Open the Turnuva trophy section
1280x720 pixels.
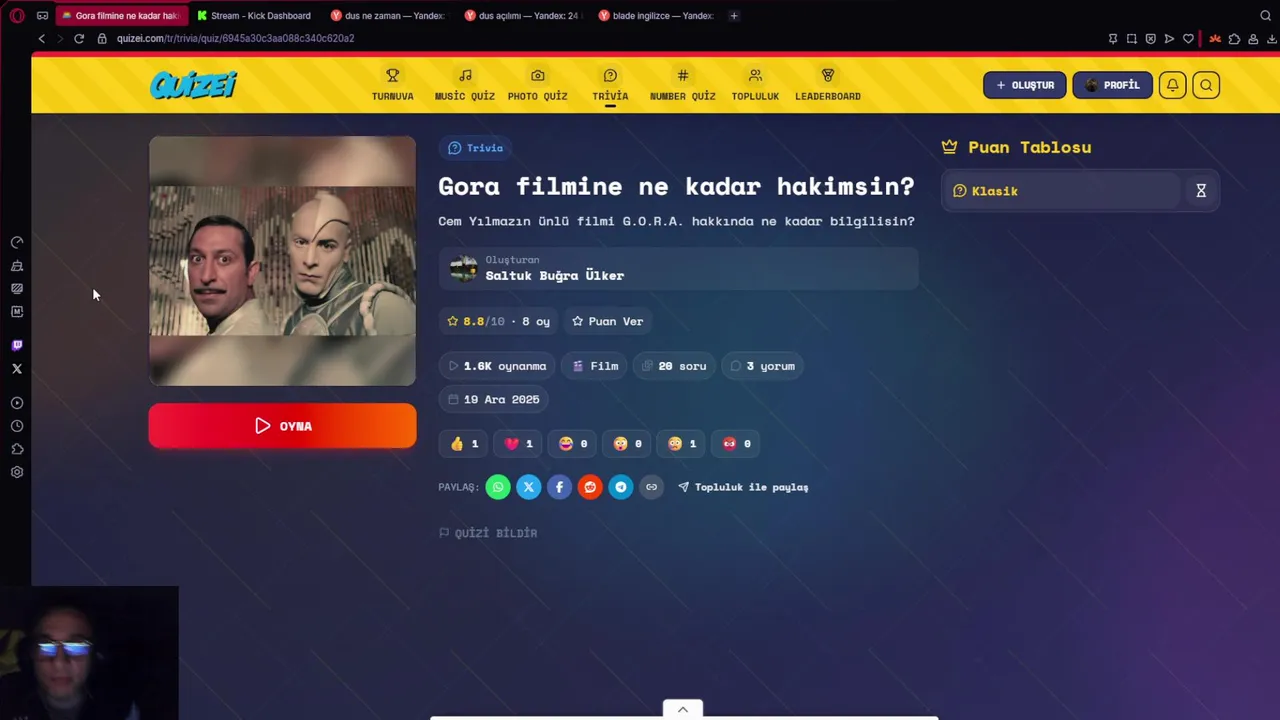[392, 85]
